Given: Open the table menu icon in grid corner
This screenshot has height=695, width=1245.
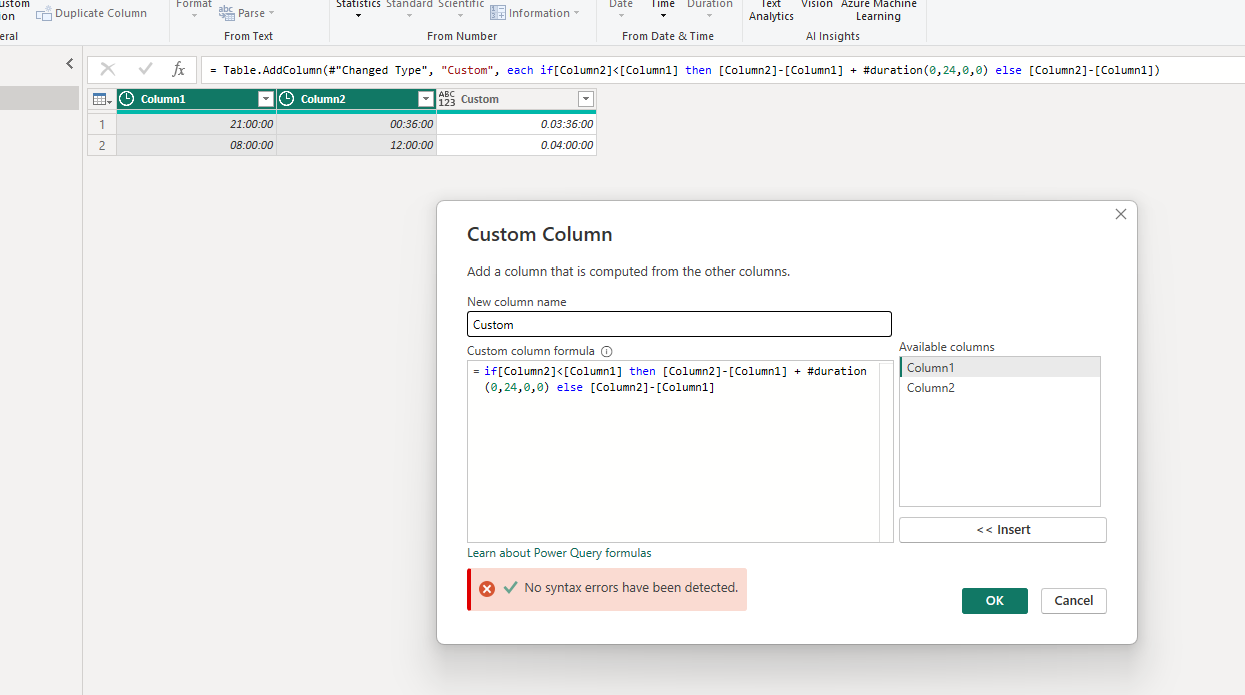Looking at the screenshot, I should click(102, 99).
